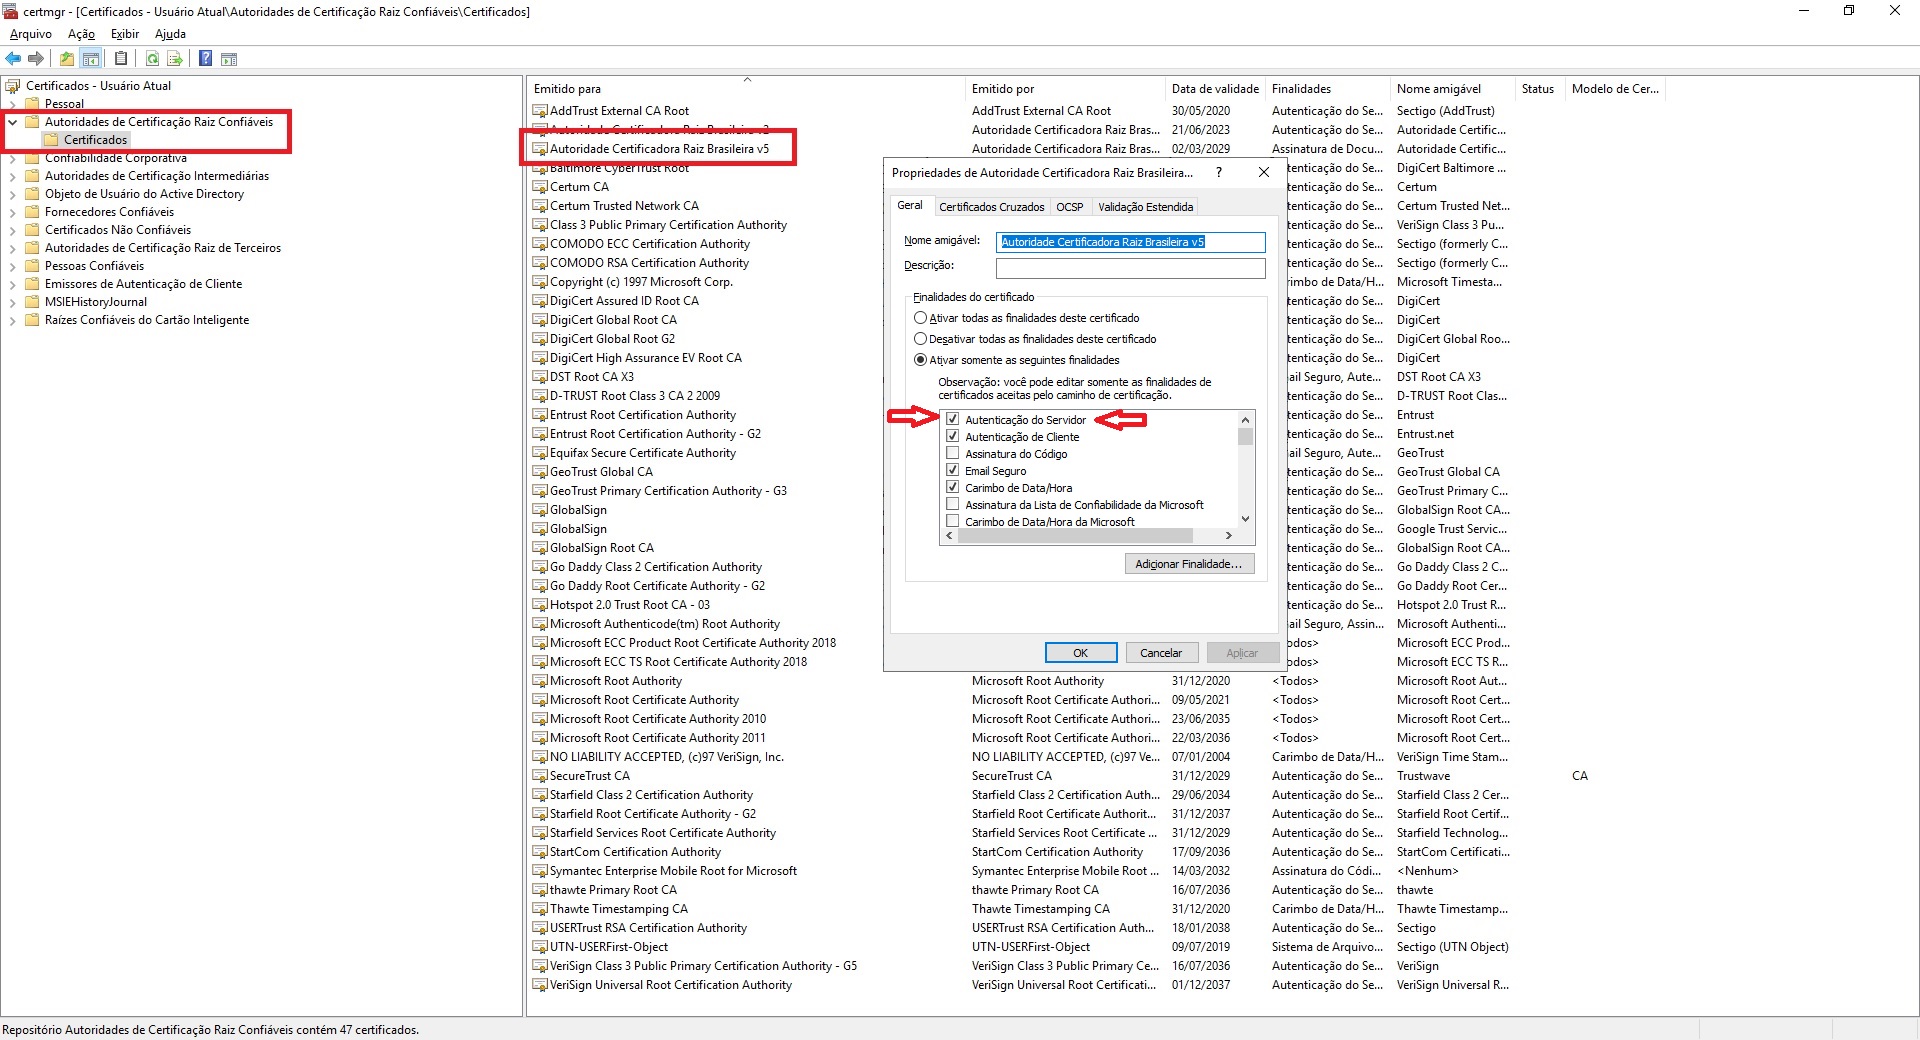Switch to Certificados Cruzados tab
1920x1040 pixels.
991,207
